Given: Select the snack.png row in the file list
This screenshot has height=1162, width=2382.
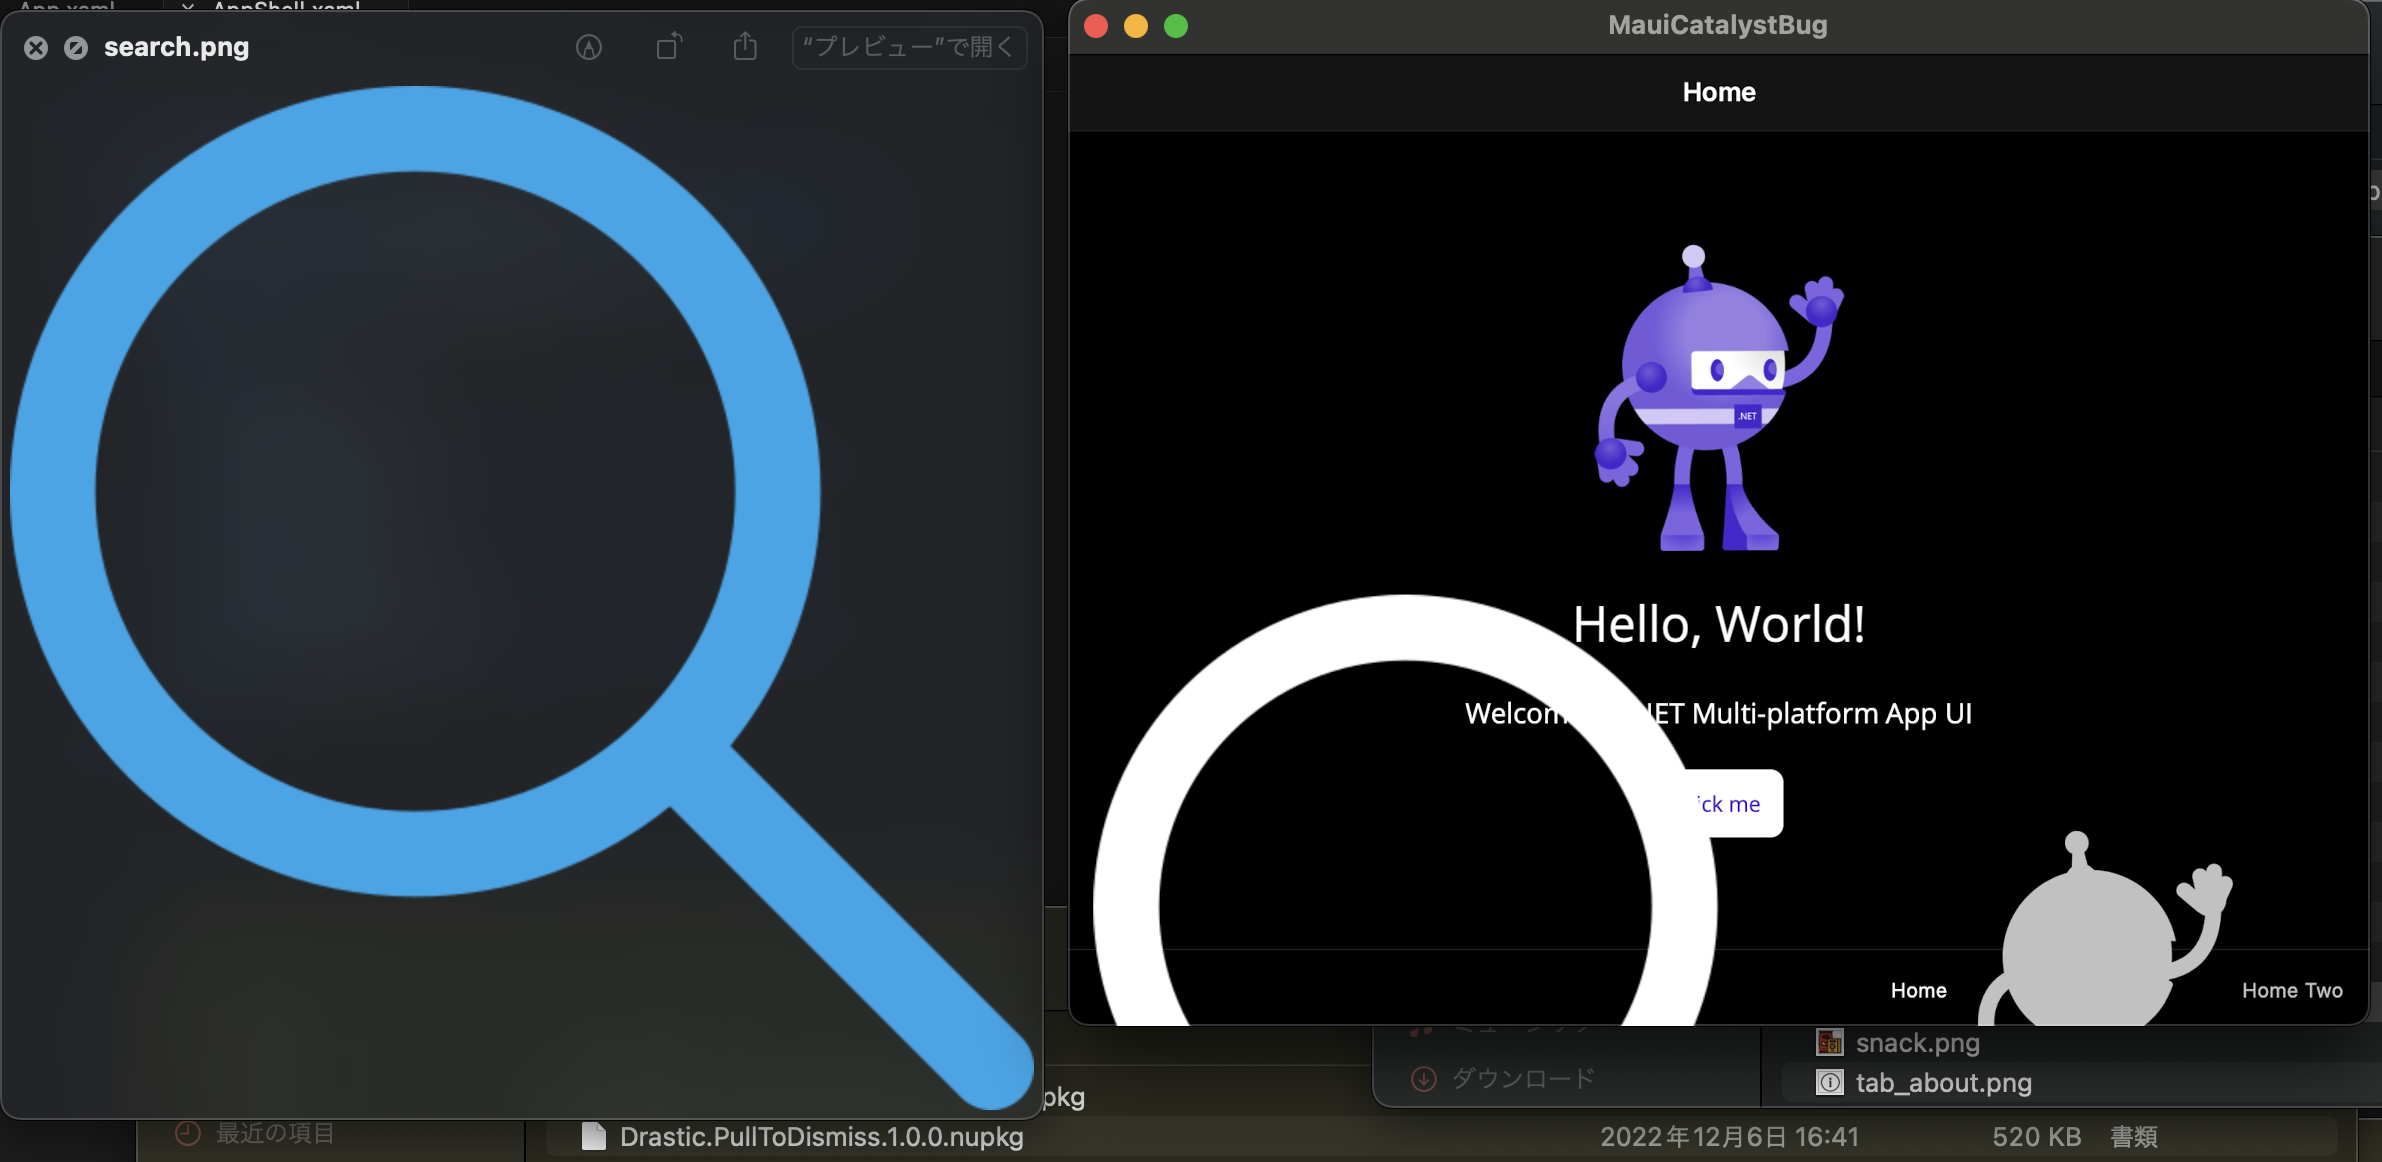Looking at the screenshot, I should (1917, 1042).
